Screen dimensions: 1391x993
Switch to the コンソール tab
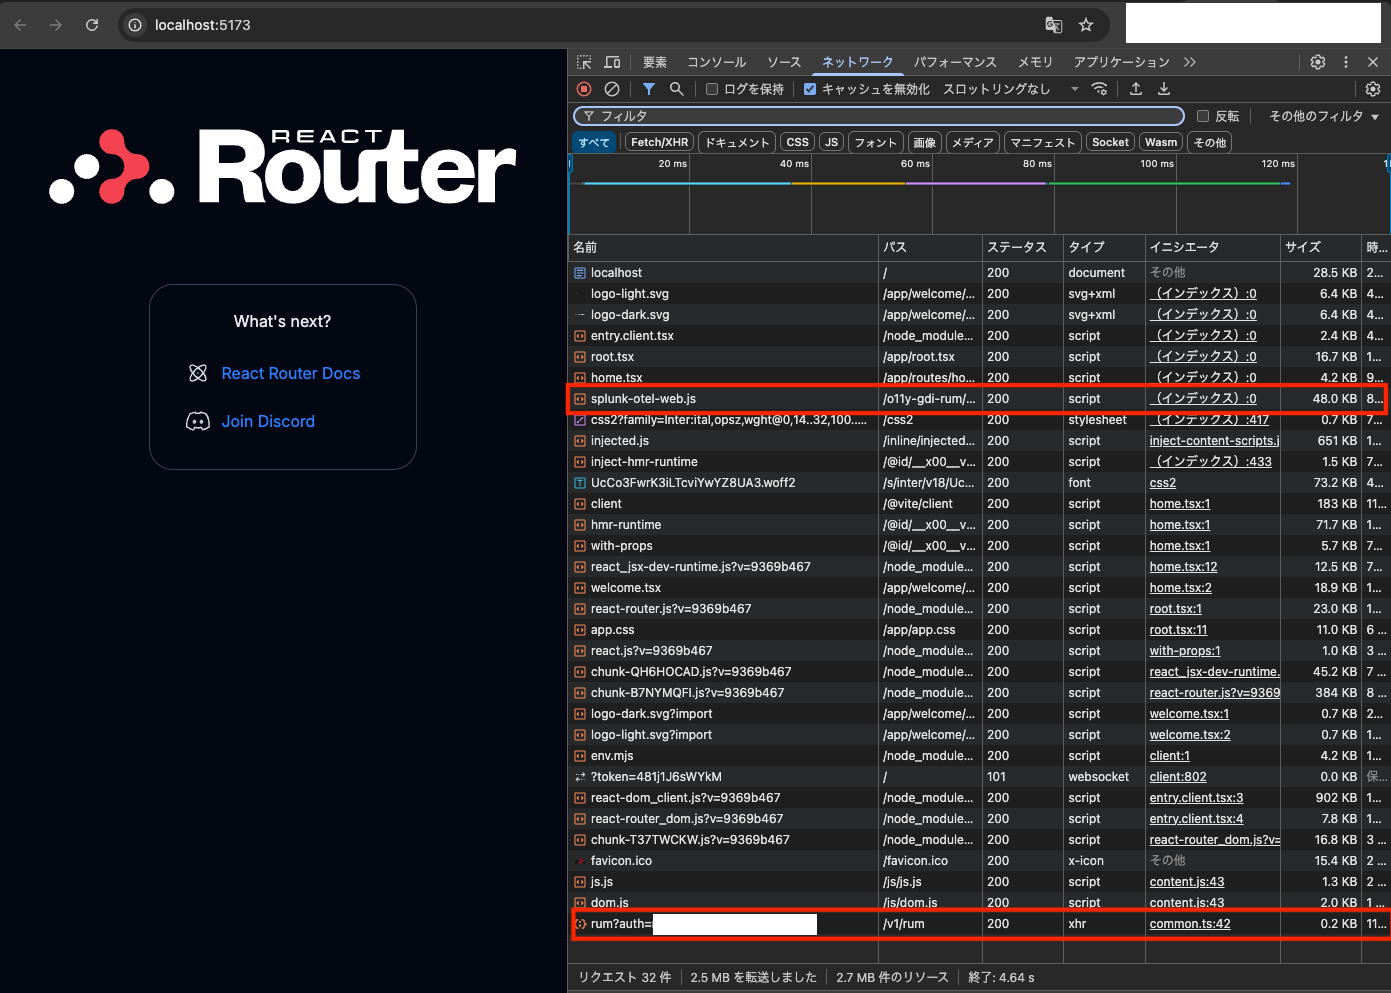[x=717, y=62]
